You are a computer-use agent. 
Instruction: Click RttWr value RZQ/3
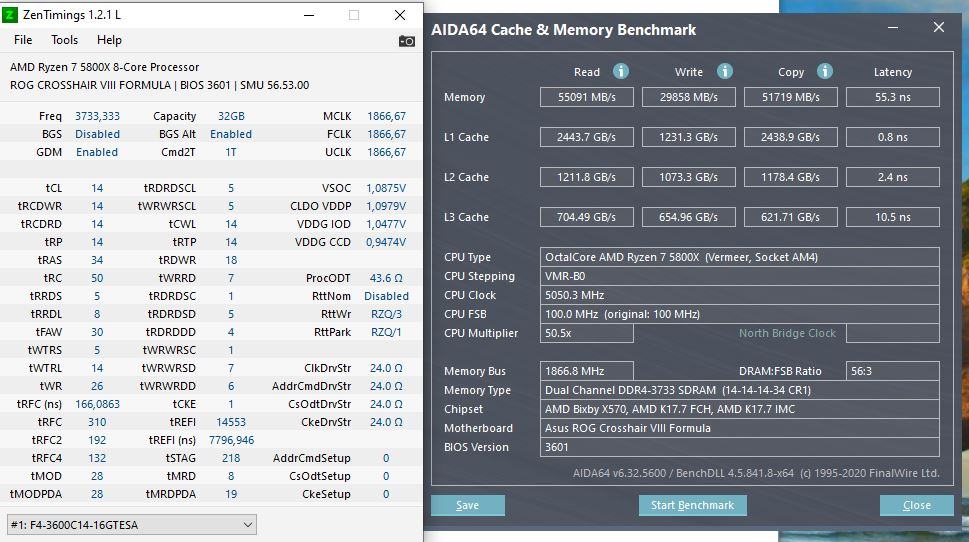[386, 314]
